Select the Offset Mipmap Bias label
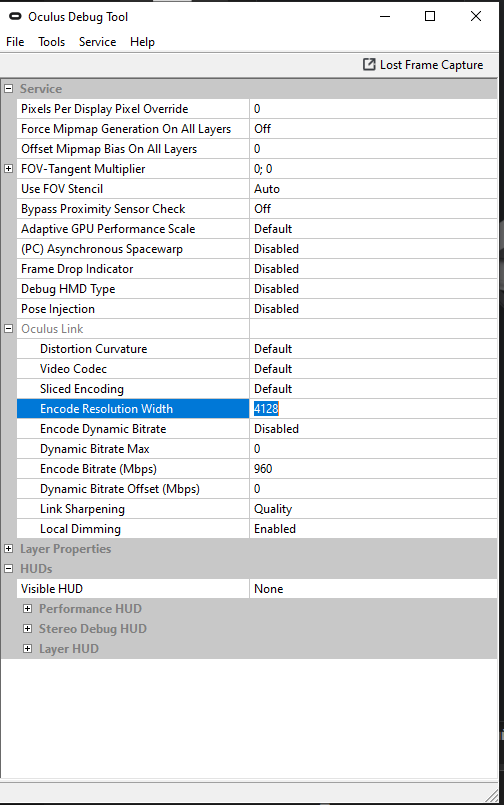The height and width of the screenshot is (805, 504). pos(109,149)
